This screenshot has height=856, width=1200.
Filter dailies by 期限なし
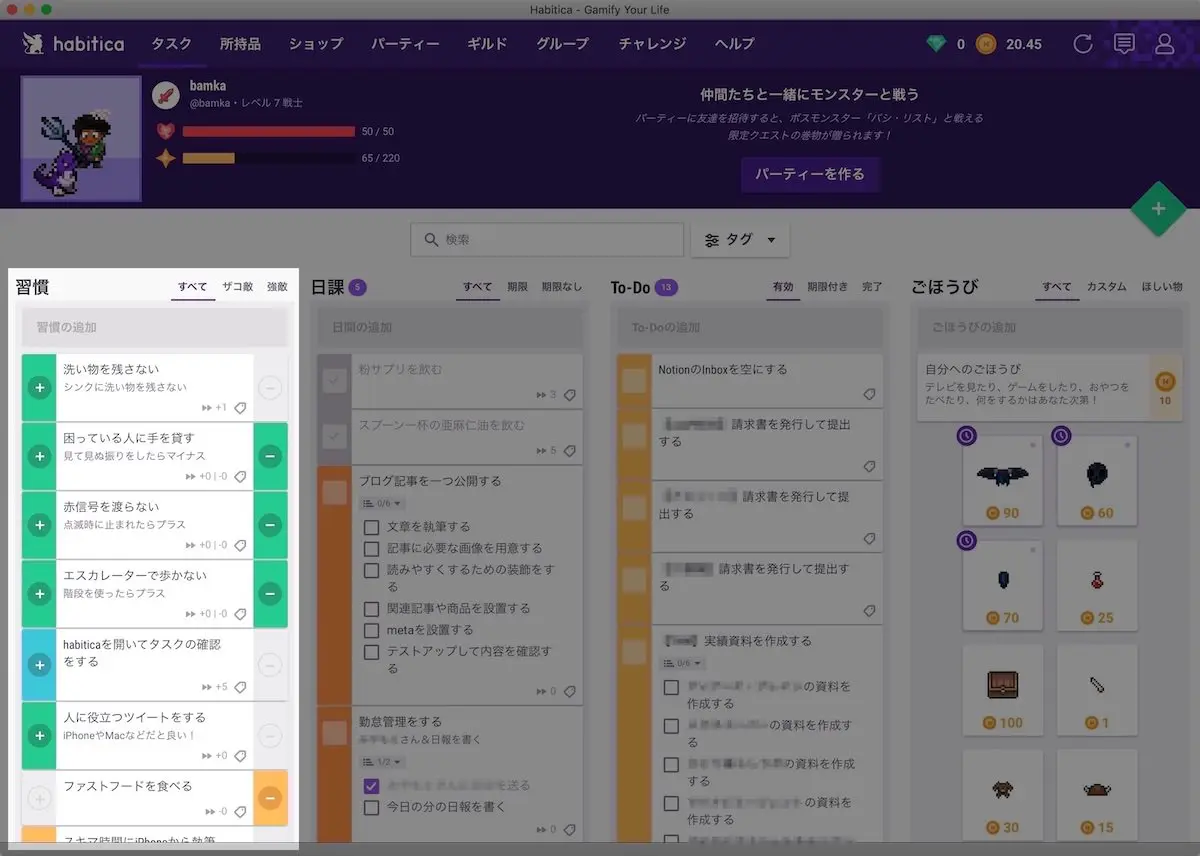(x=562, y=287)
